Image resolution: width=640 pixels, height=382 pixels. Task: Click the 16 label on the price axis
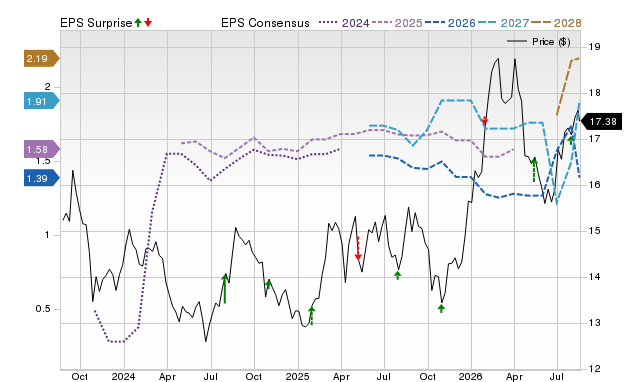(595, 184)
